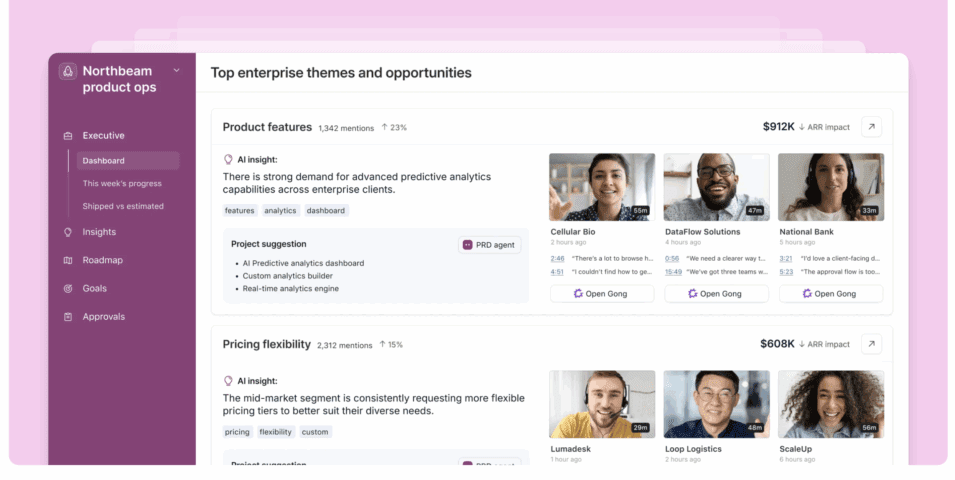Click the Roadmap map icon

coord(68,260)
